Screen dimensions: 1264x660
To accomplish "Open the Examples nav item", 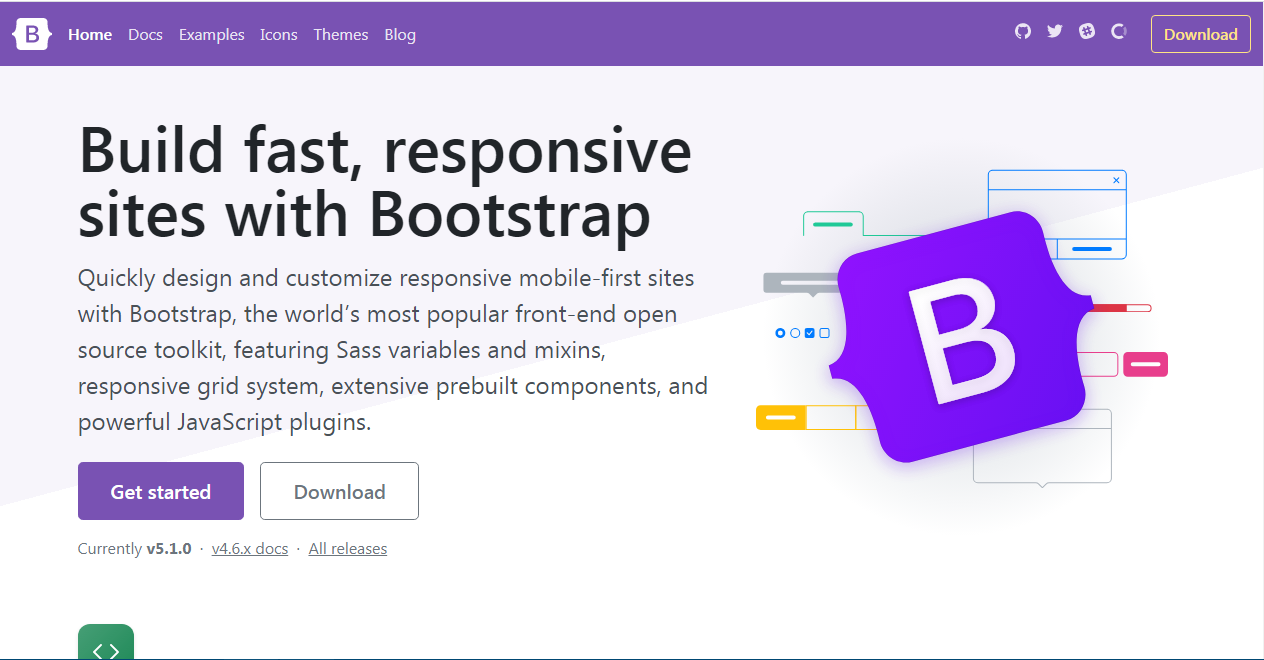I will tap(212, 34).
